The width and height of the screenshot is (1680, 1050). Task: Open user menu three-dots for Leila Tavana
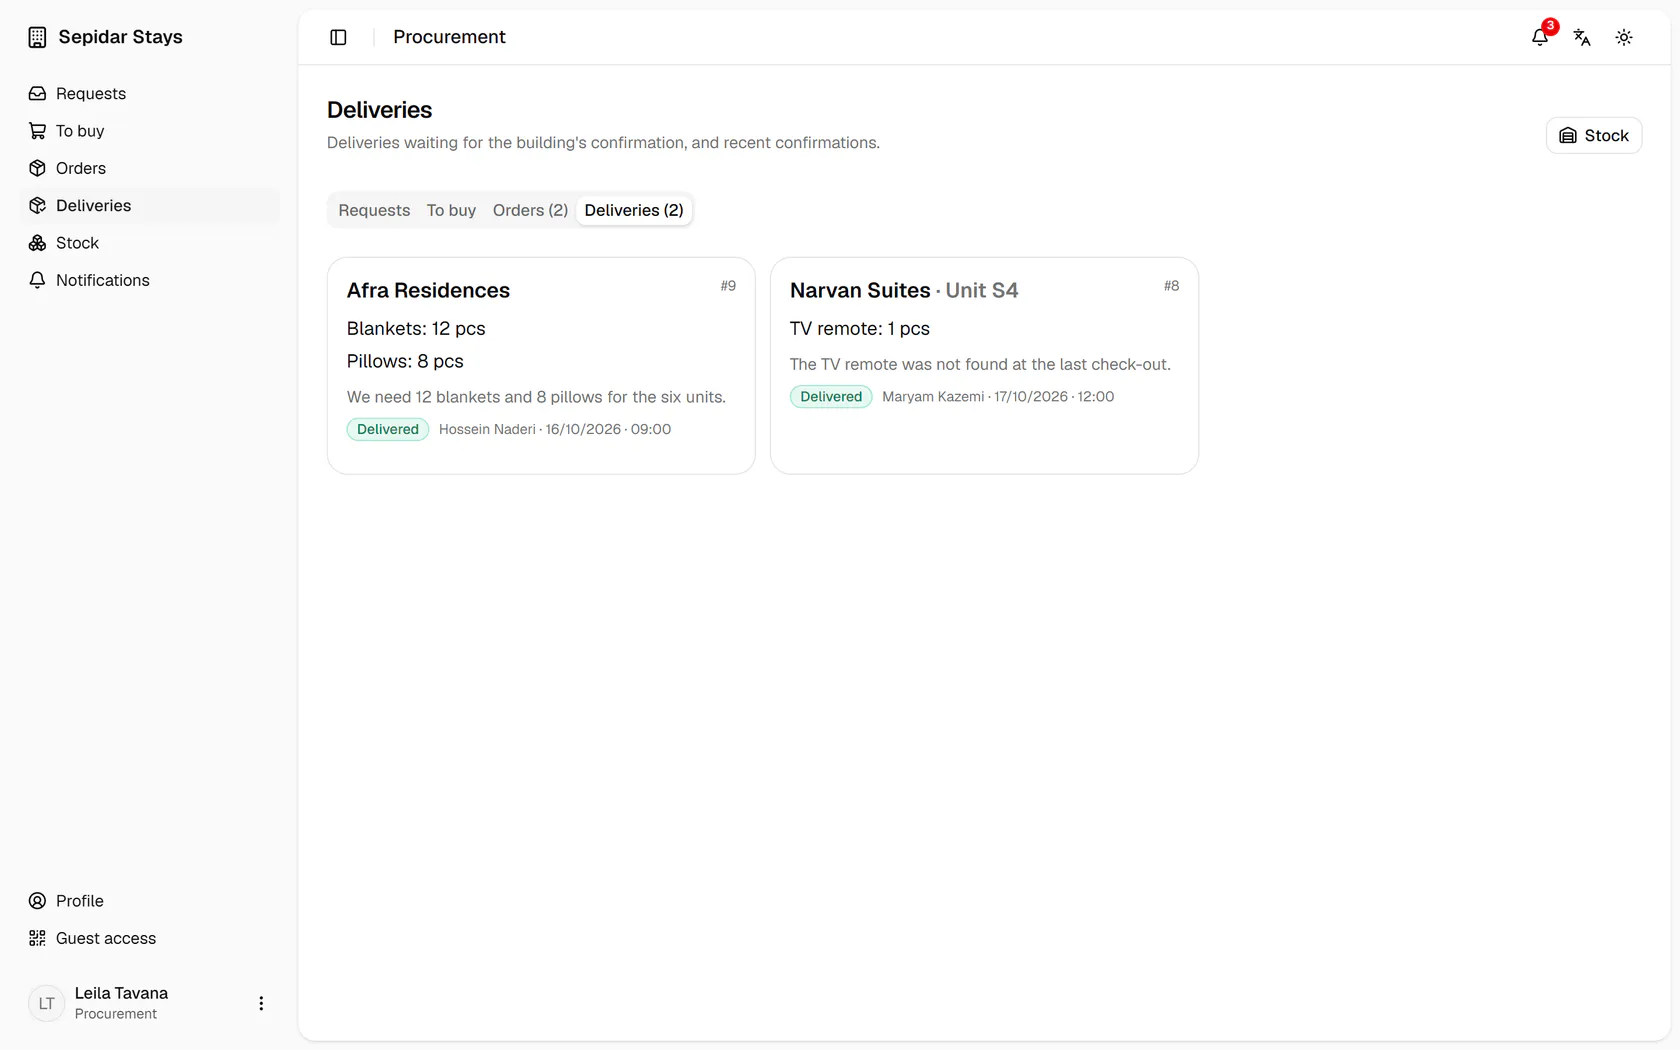point(261,1003)
